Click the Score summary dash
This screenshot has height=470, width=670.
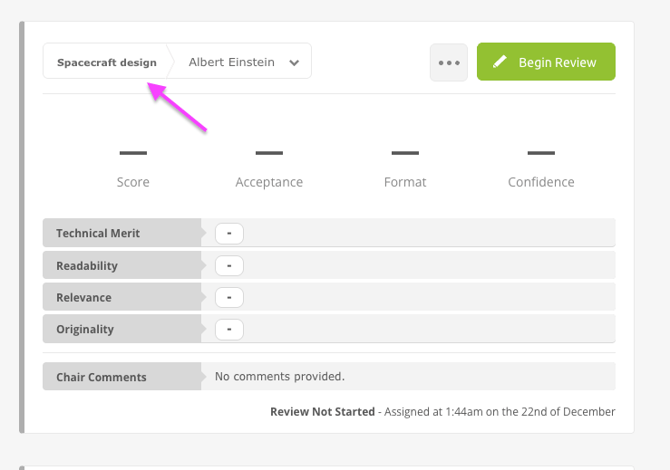pyautogui.click(x=133, y=153)
